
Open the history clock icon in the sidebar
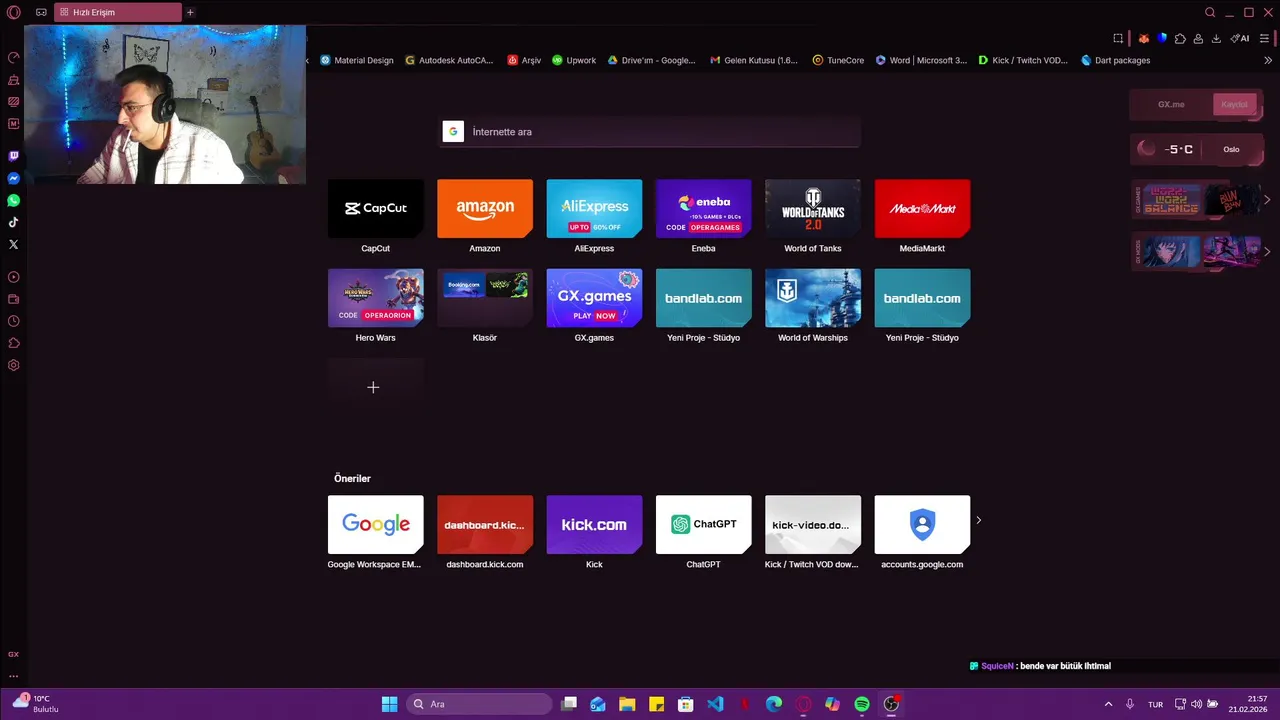click(x=13, y=321)
